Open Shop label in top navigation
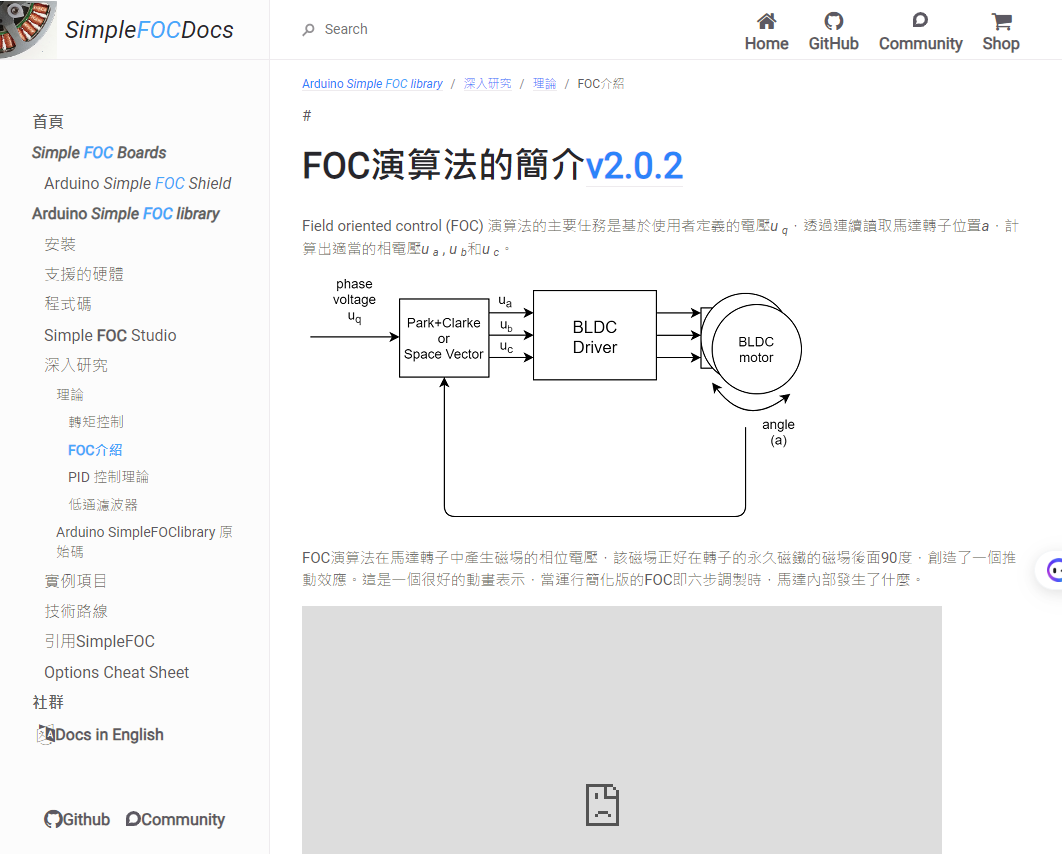This screenshot has width=1062, height=854. click(1001, 43)
